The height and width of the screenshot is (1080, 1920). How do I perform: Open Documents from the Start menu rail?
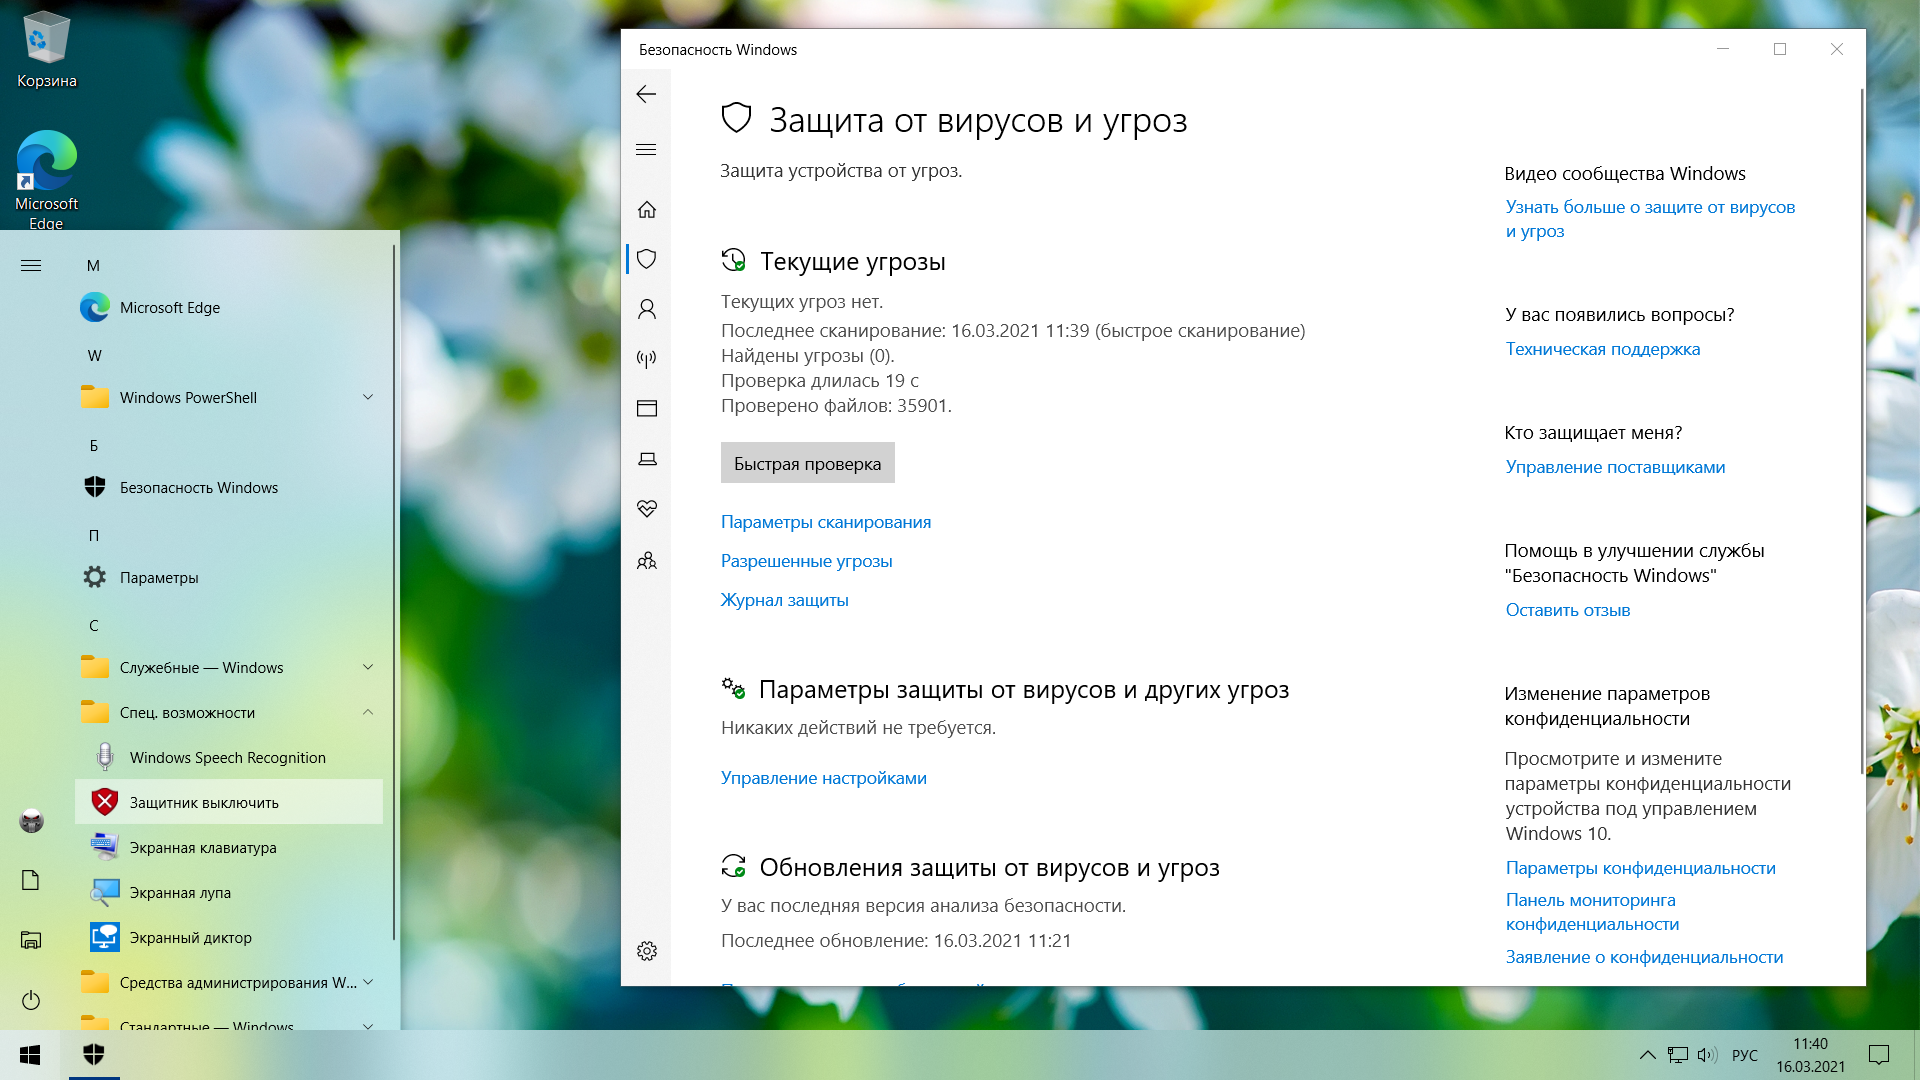[x=31, y=880]
